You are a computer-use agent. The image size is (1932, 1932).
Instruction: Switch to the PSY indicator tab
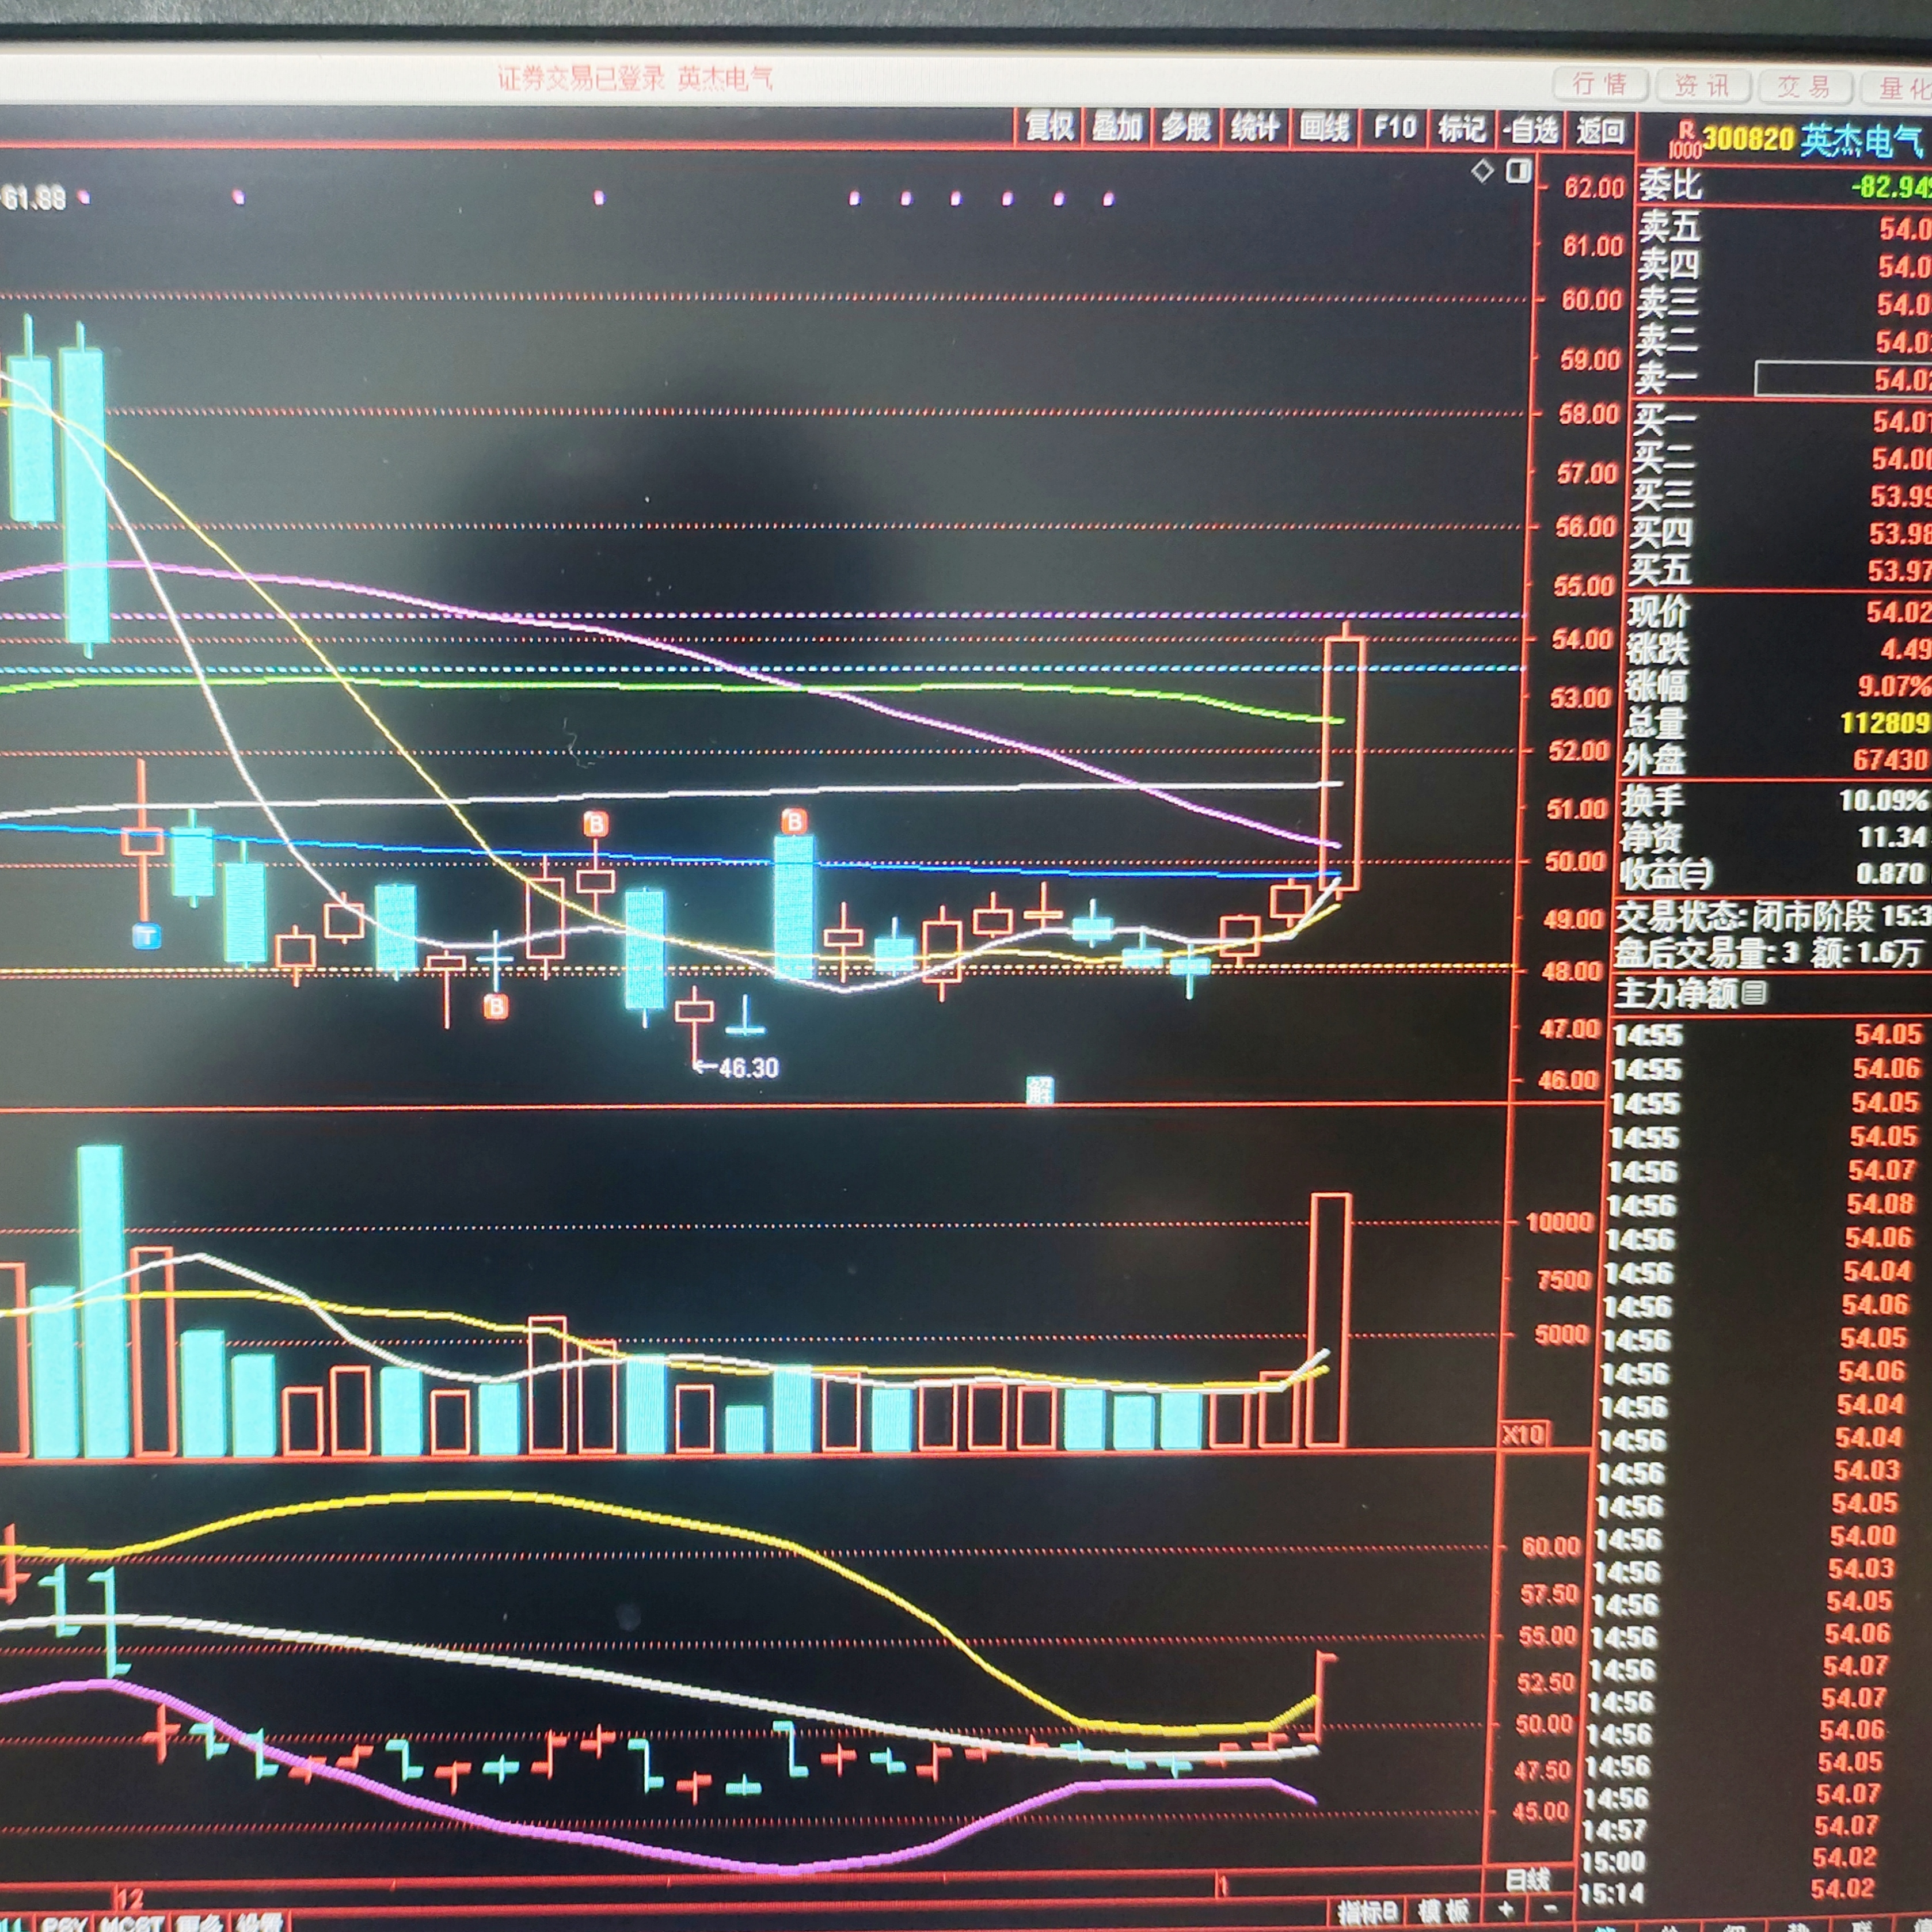[x=64, y=1923]
